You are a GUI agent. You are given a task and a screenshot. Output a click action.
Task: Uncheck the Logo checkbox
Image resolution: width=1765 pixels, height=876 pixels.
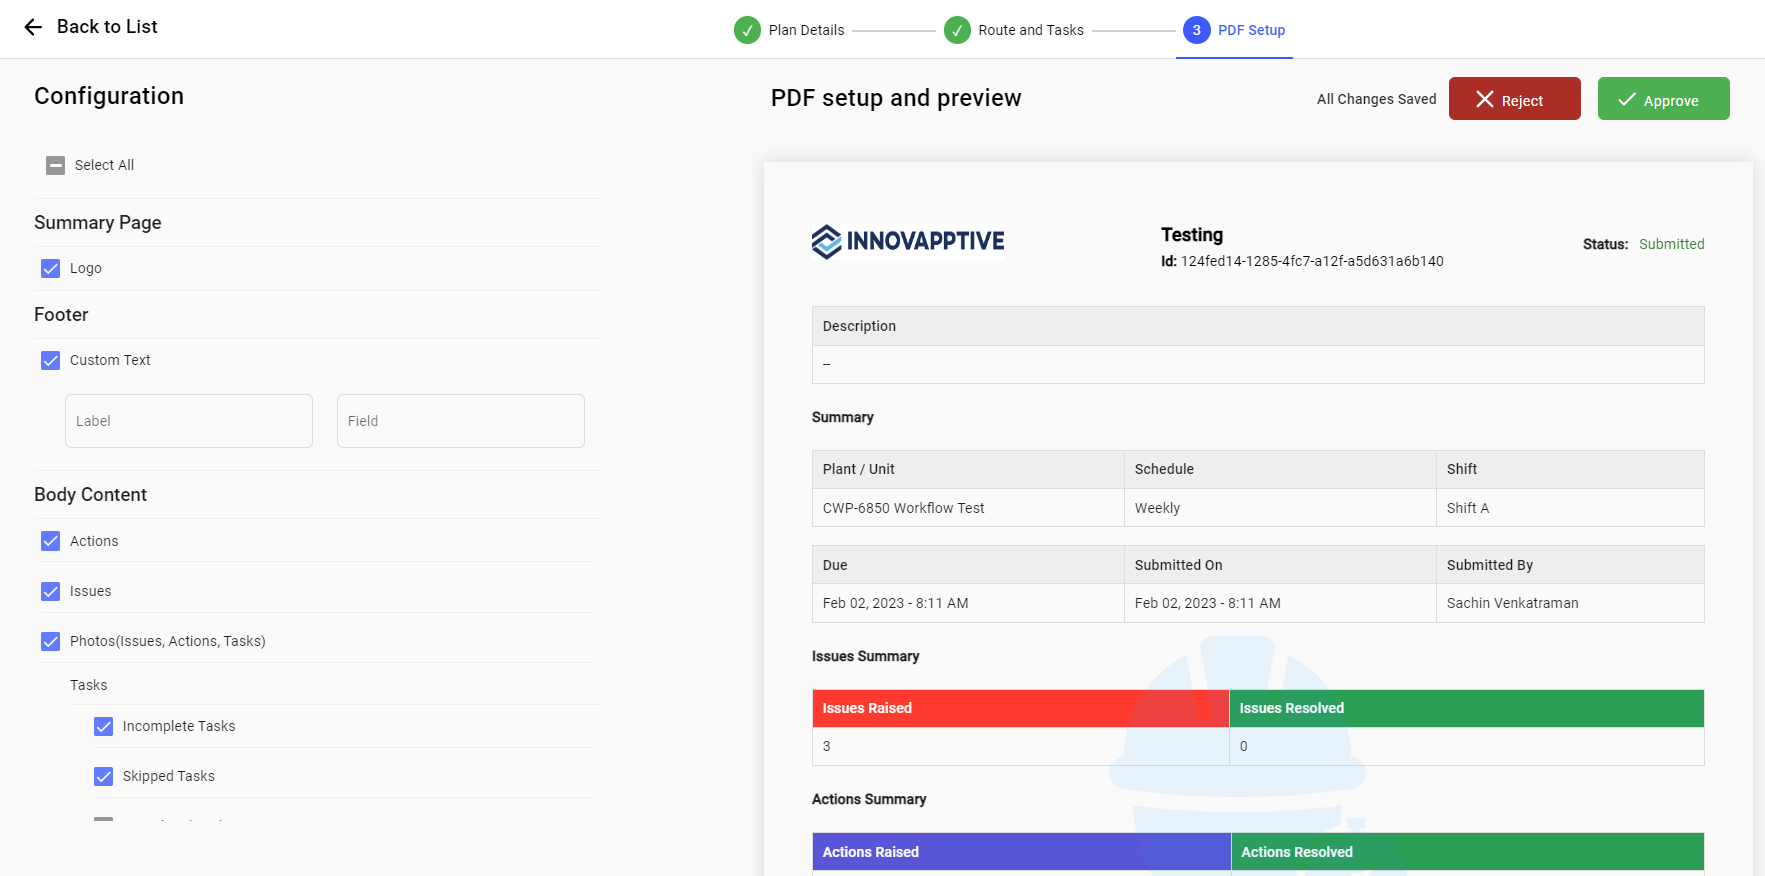[x=51, y=268]
